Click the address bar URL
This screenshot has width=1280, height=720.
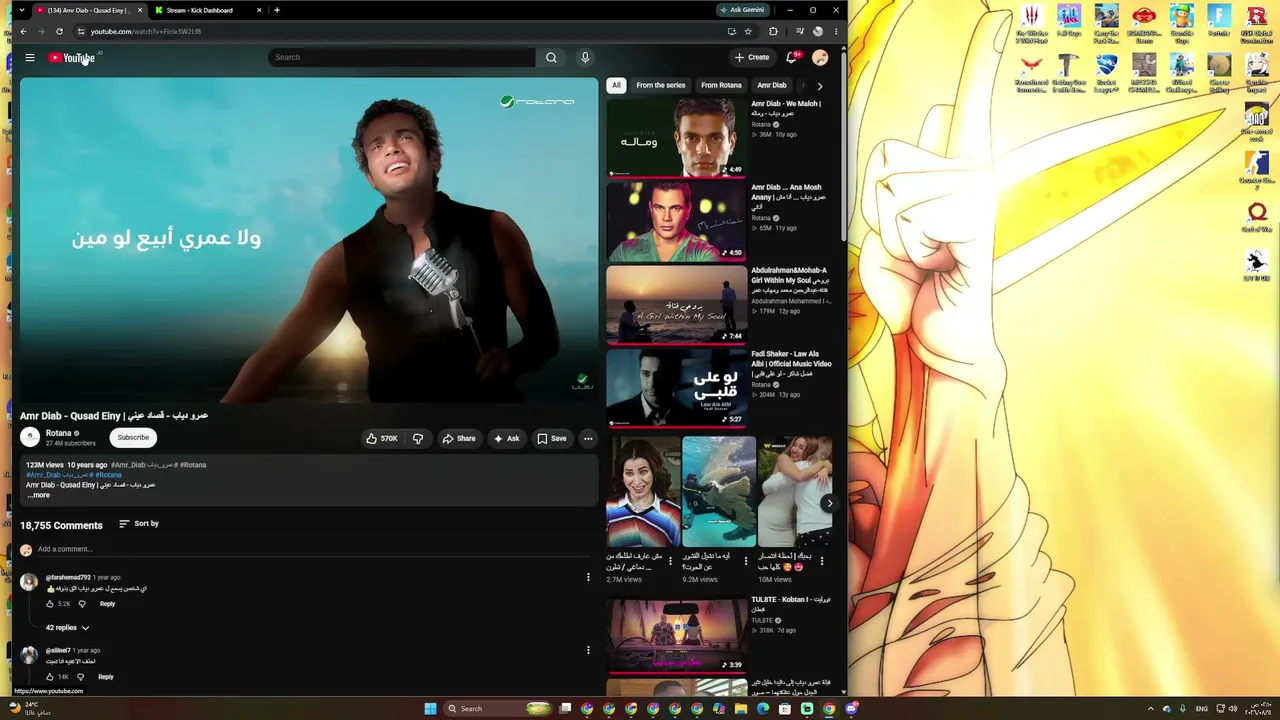pyautogui.click(x=146, y=31)
